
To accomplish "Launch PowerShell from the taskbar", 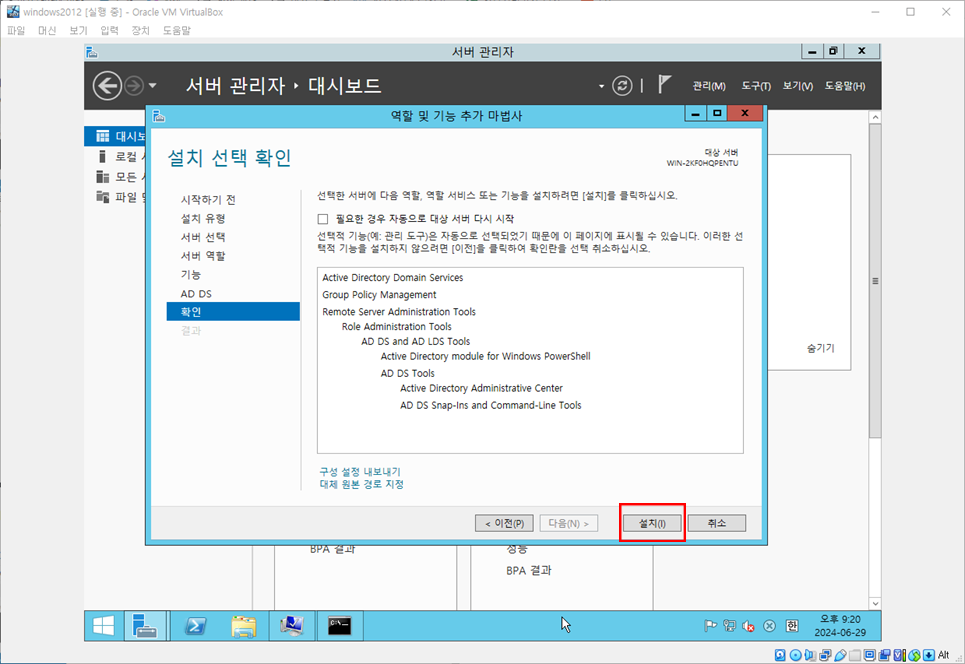I will tap(196, 626).
